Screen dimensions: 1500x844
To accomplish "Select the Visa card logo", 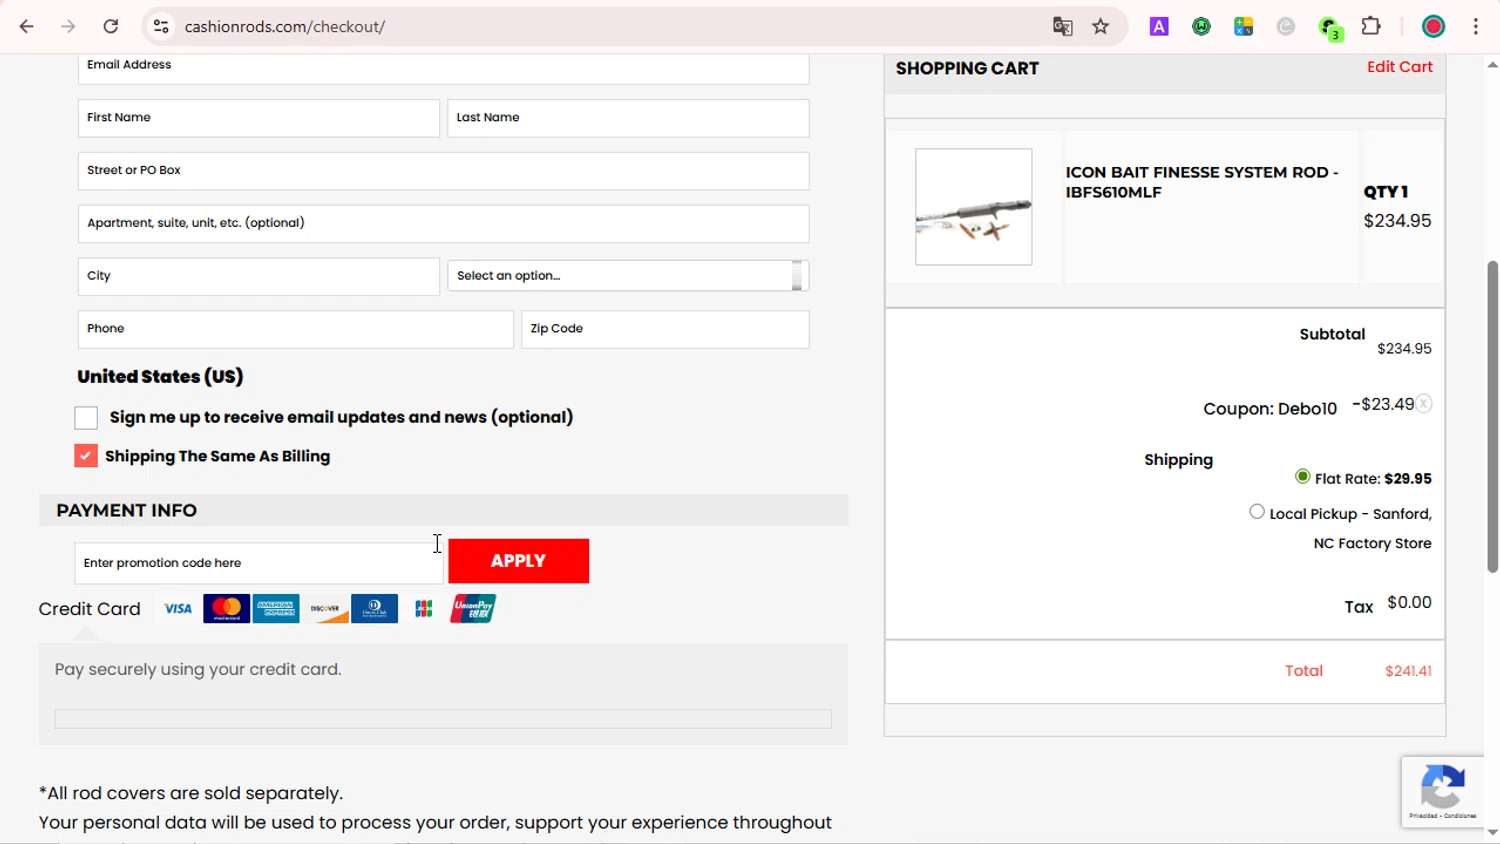I will tap(178, 608).
